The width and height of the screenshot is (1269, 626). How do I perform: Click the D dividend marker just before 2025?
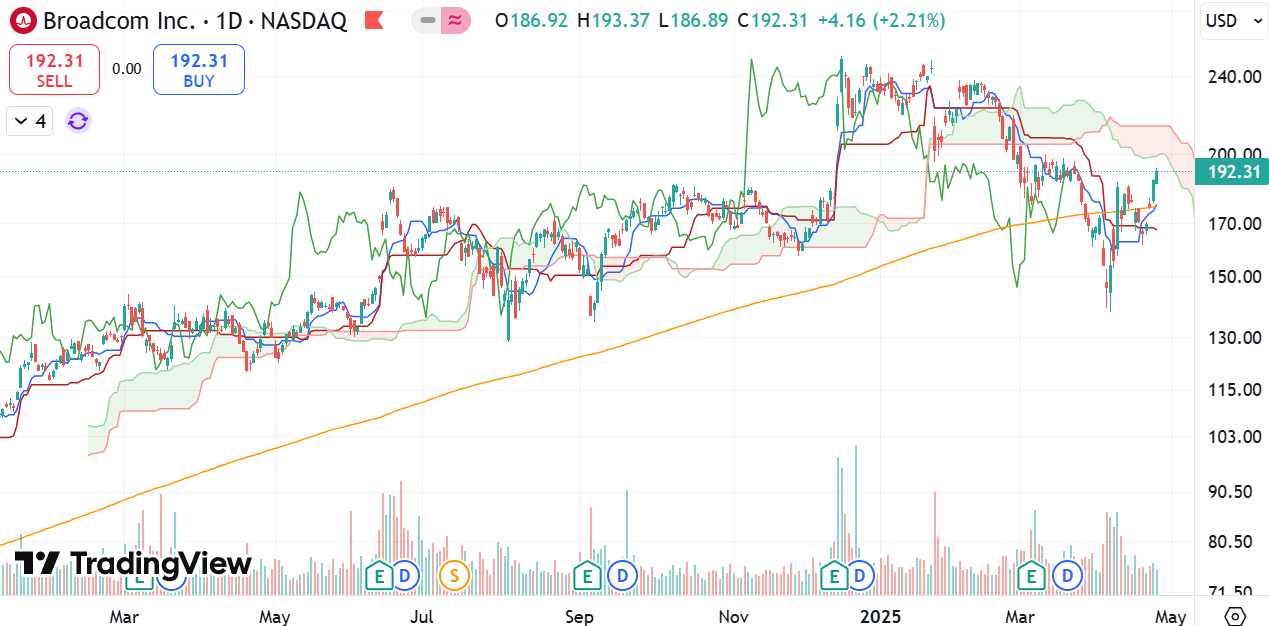860,576
